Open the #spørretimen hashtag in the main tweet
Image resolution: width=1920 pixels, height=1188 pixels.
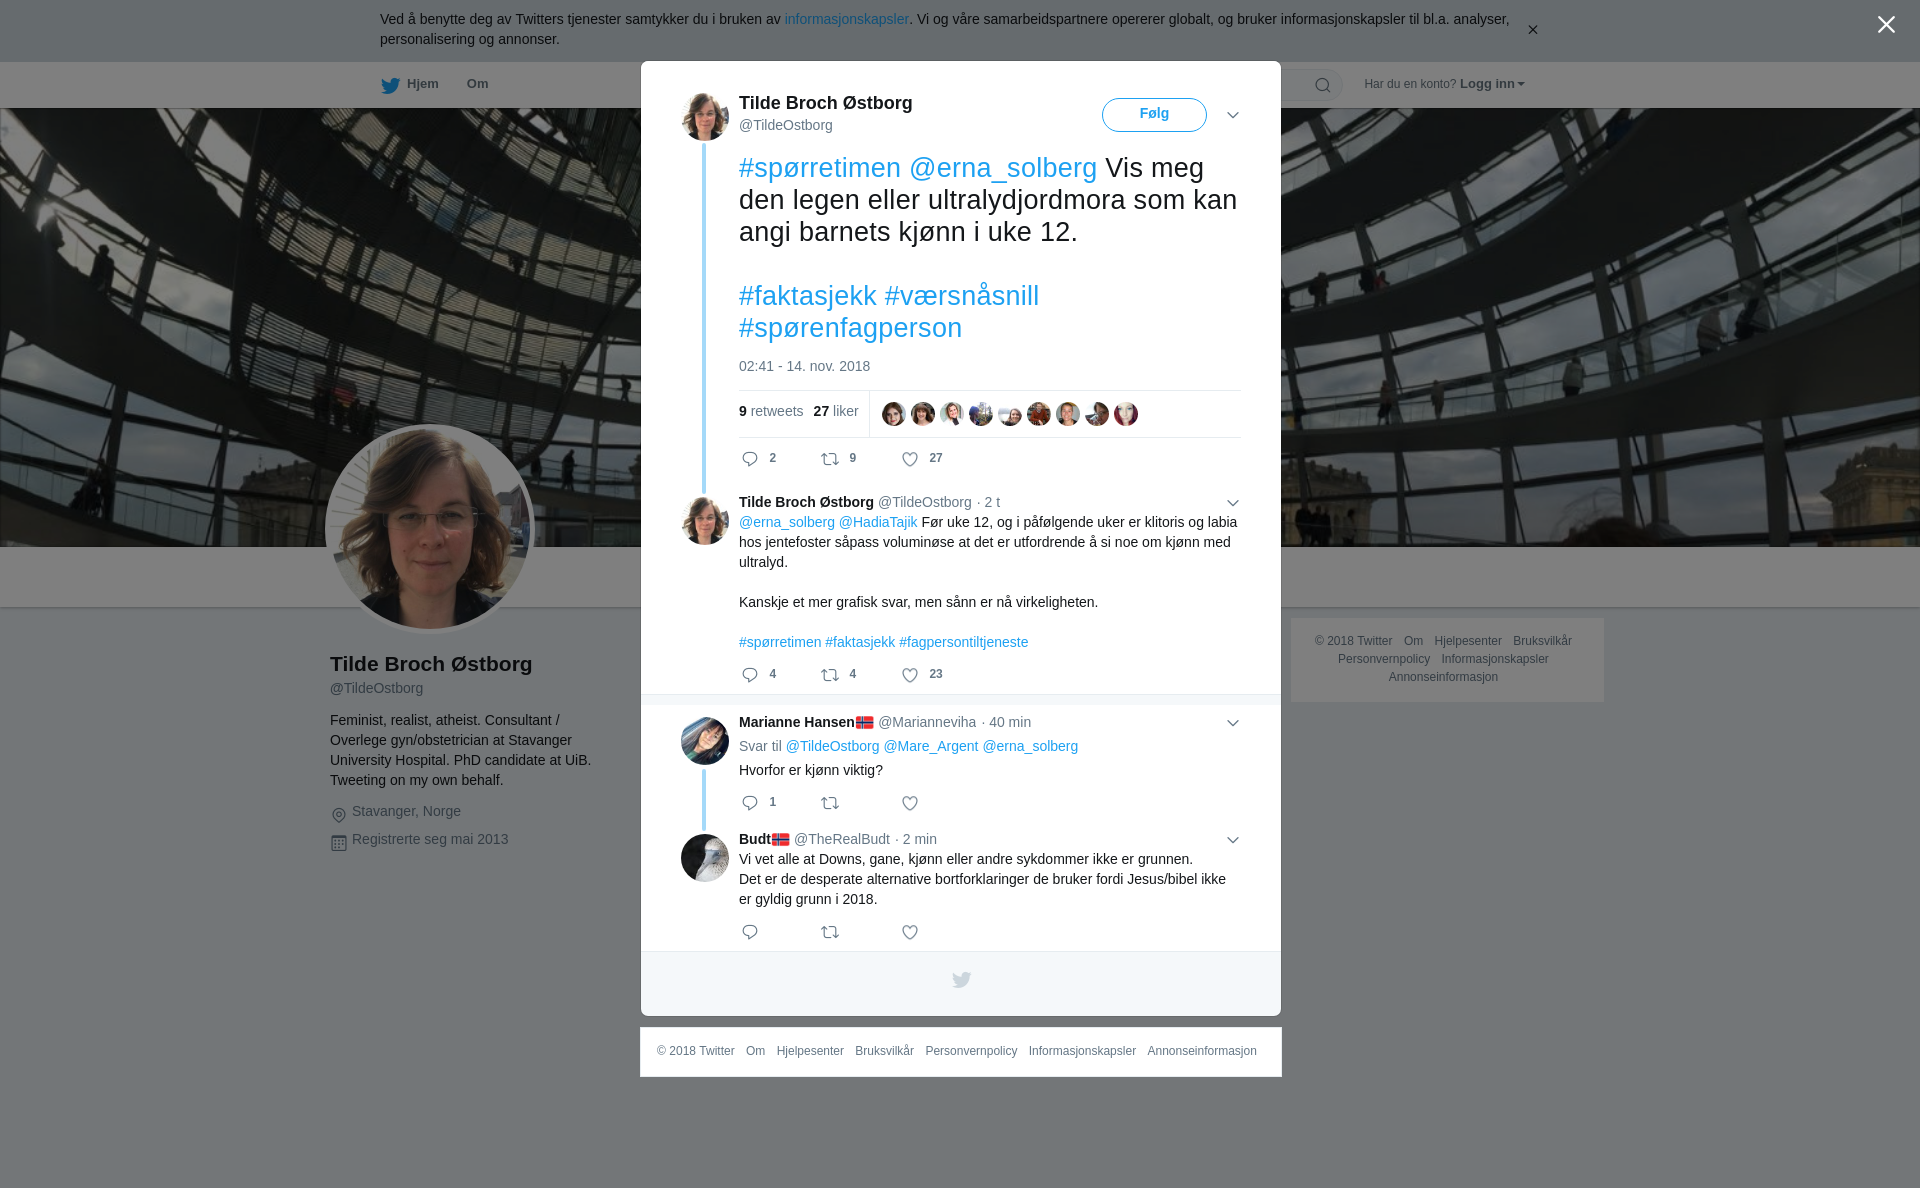tap(820, 168)
